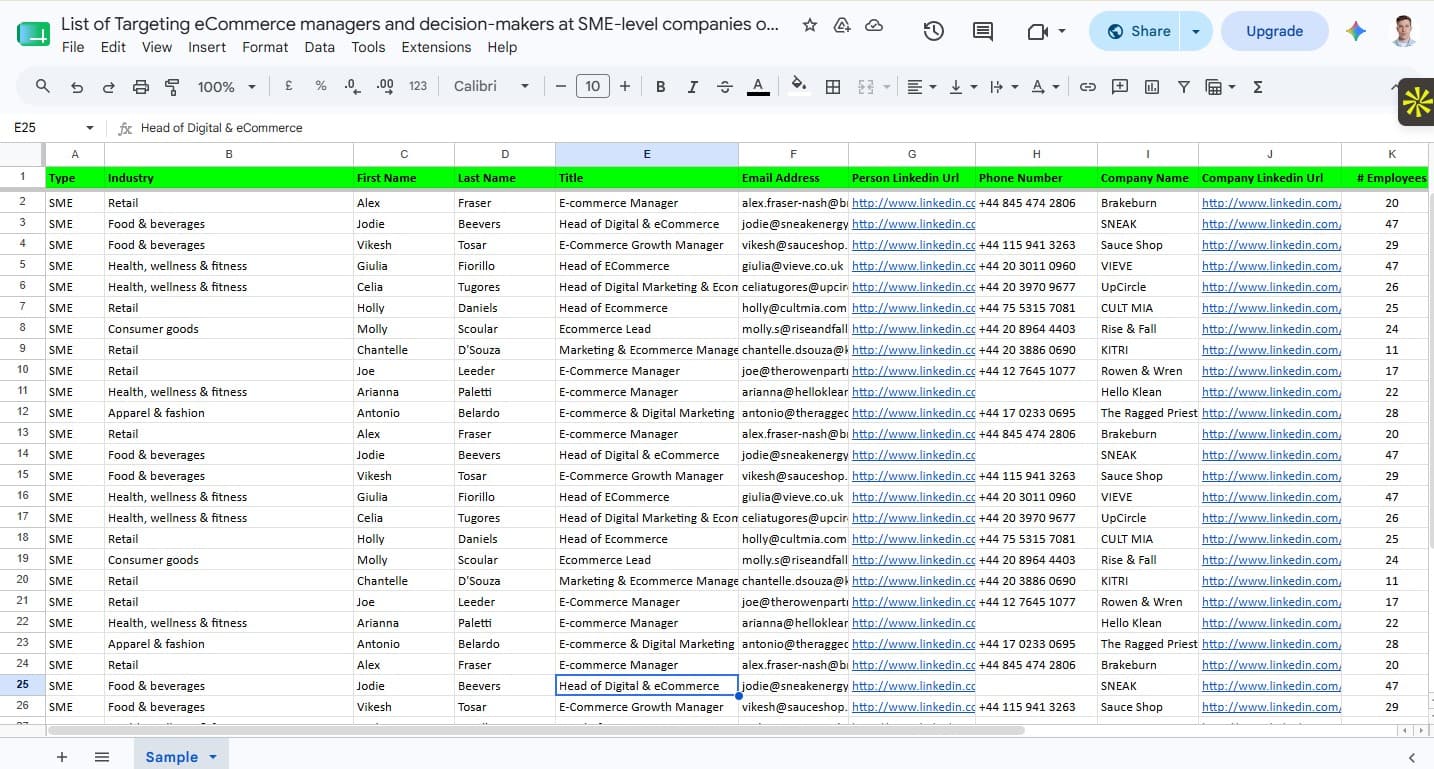Open the Data menu
The width and height of the screenshot is (1434, 769).
pos(320,47)
